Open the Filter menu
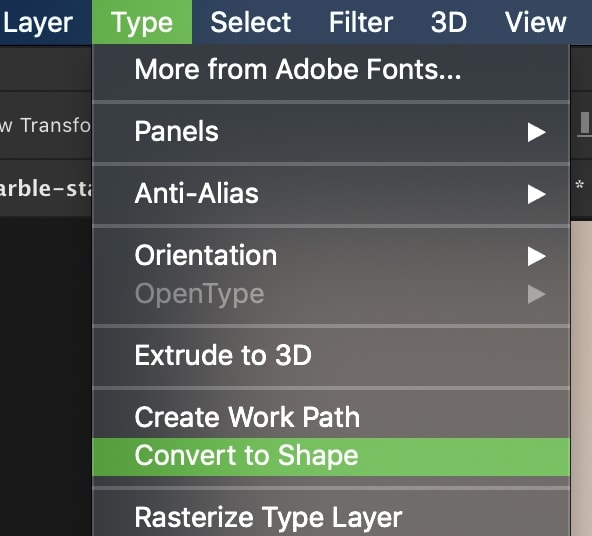The width and height of the screenshot is (592, 536). (x=361, y=23)
